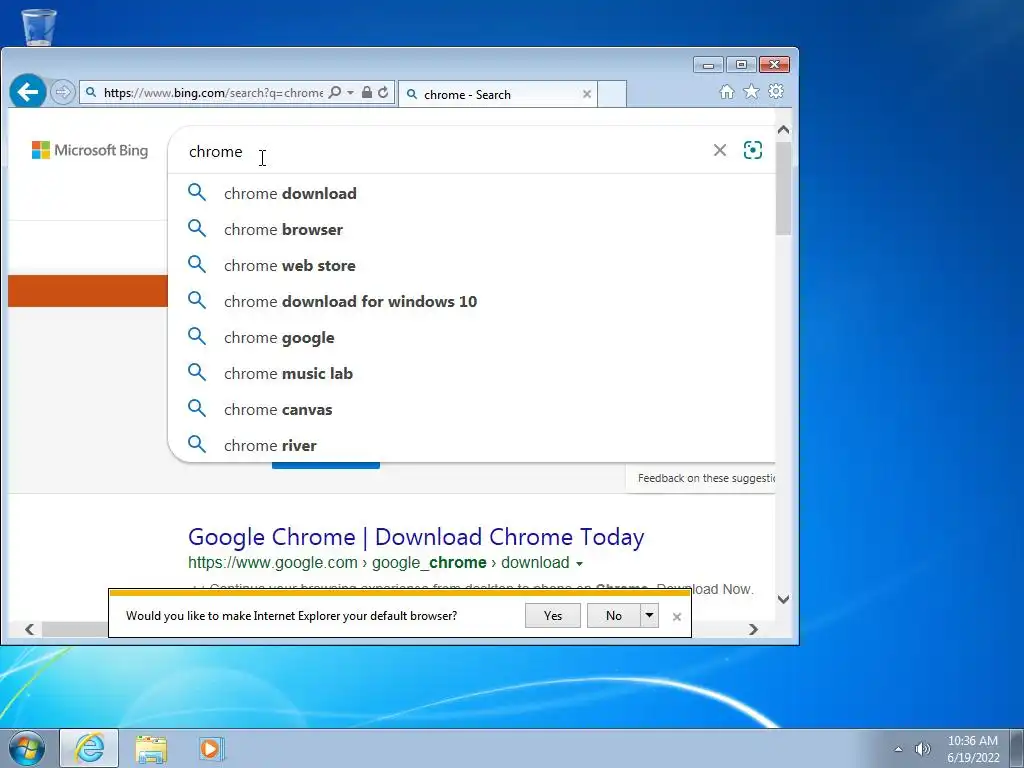This screenshot has width=1024, height=768.
Task: Choose suggestion 'chrome browser'
Action: tap(472, 229)
